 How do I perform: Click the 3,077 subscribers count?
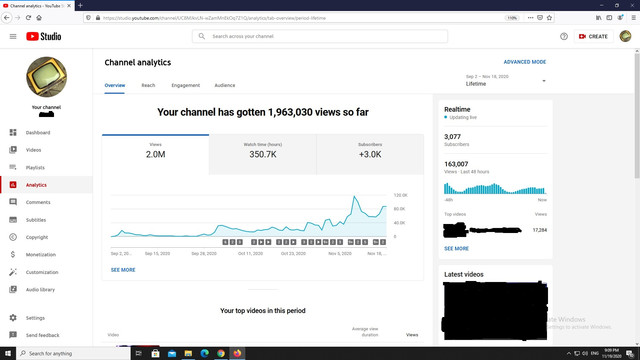[x=452, y=137]
